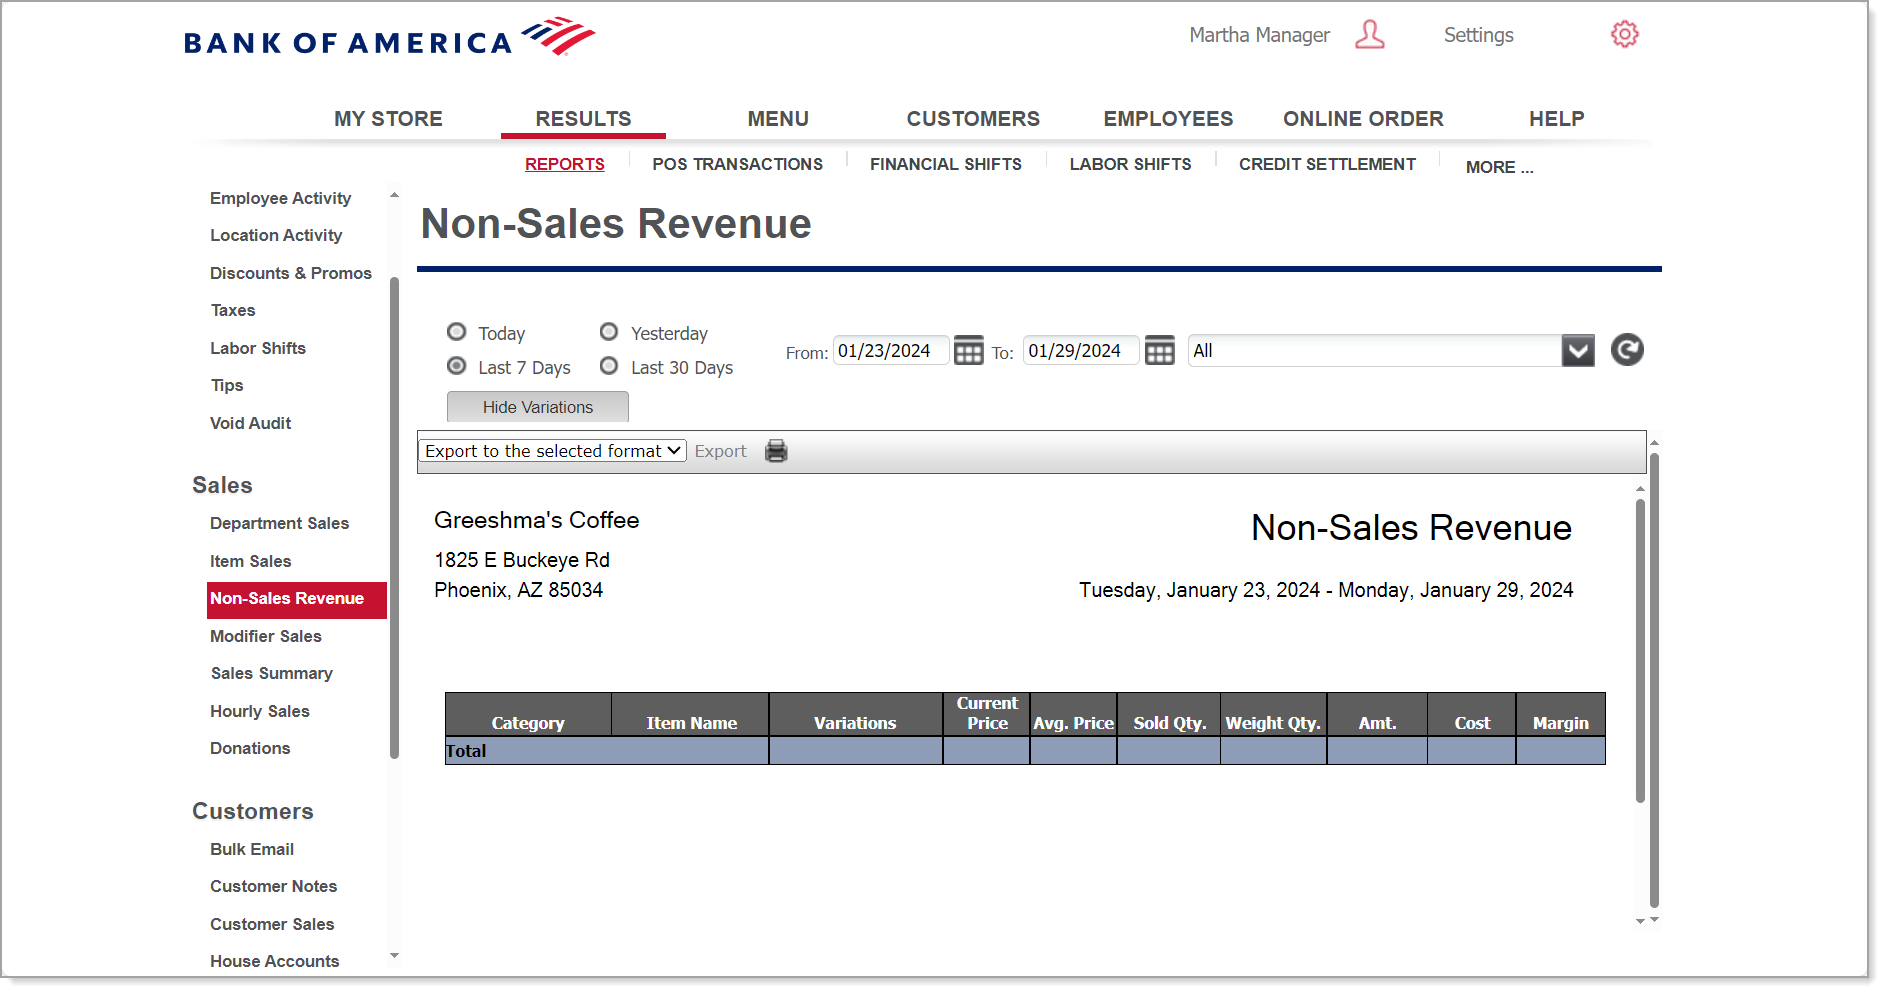Click the From date input field
Viewport: 1884px width, 993px height.
point(890,351)
